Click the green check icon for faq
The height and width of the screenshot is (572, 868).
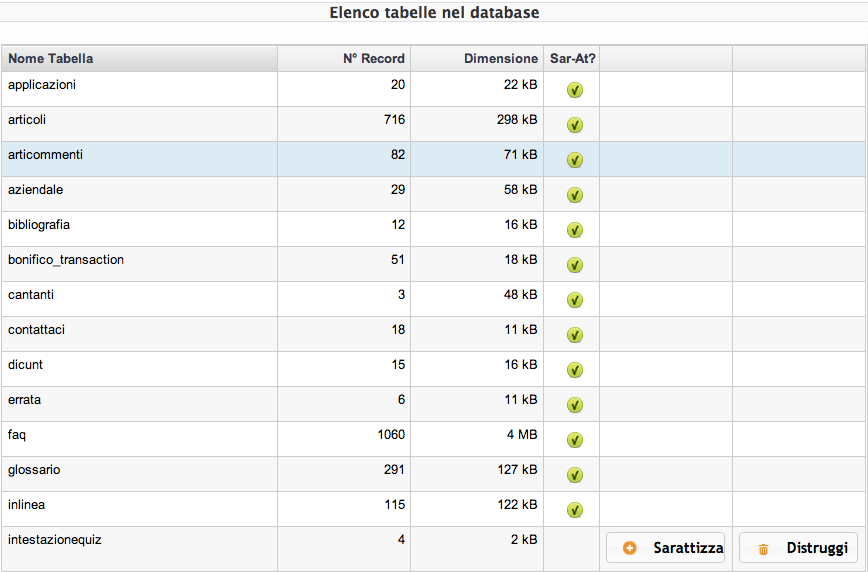[575, 440]
